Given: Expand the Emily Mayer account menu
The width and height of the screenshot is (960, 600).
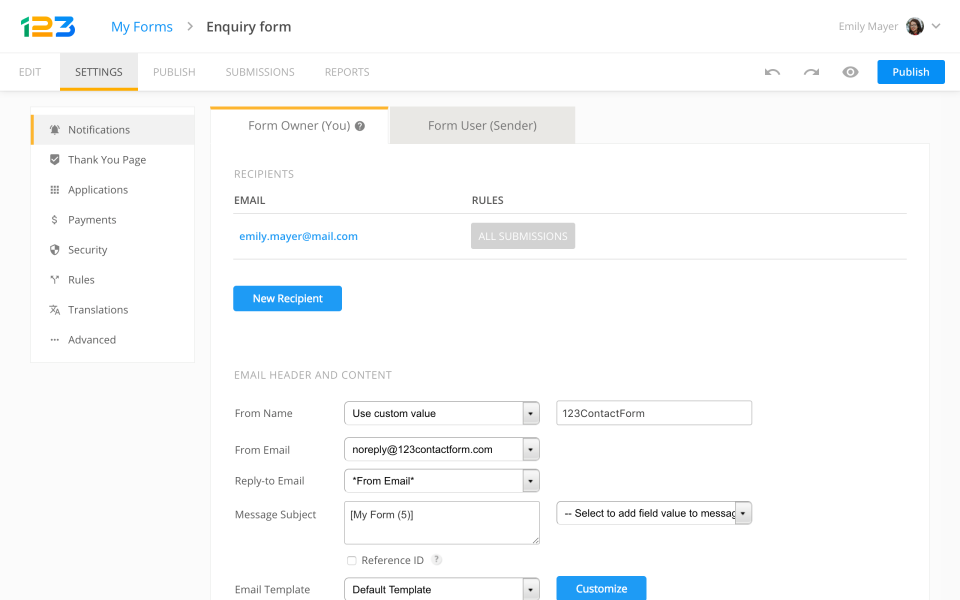Looking at the screenshot, I should (x=936, y=27).
